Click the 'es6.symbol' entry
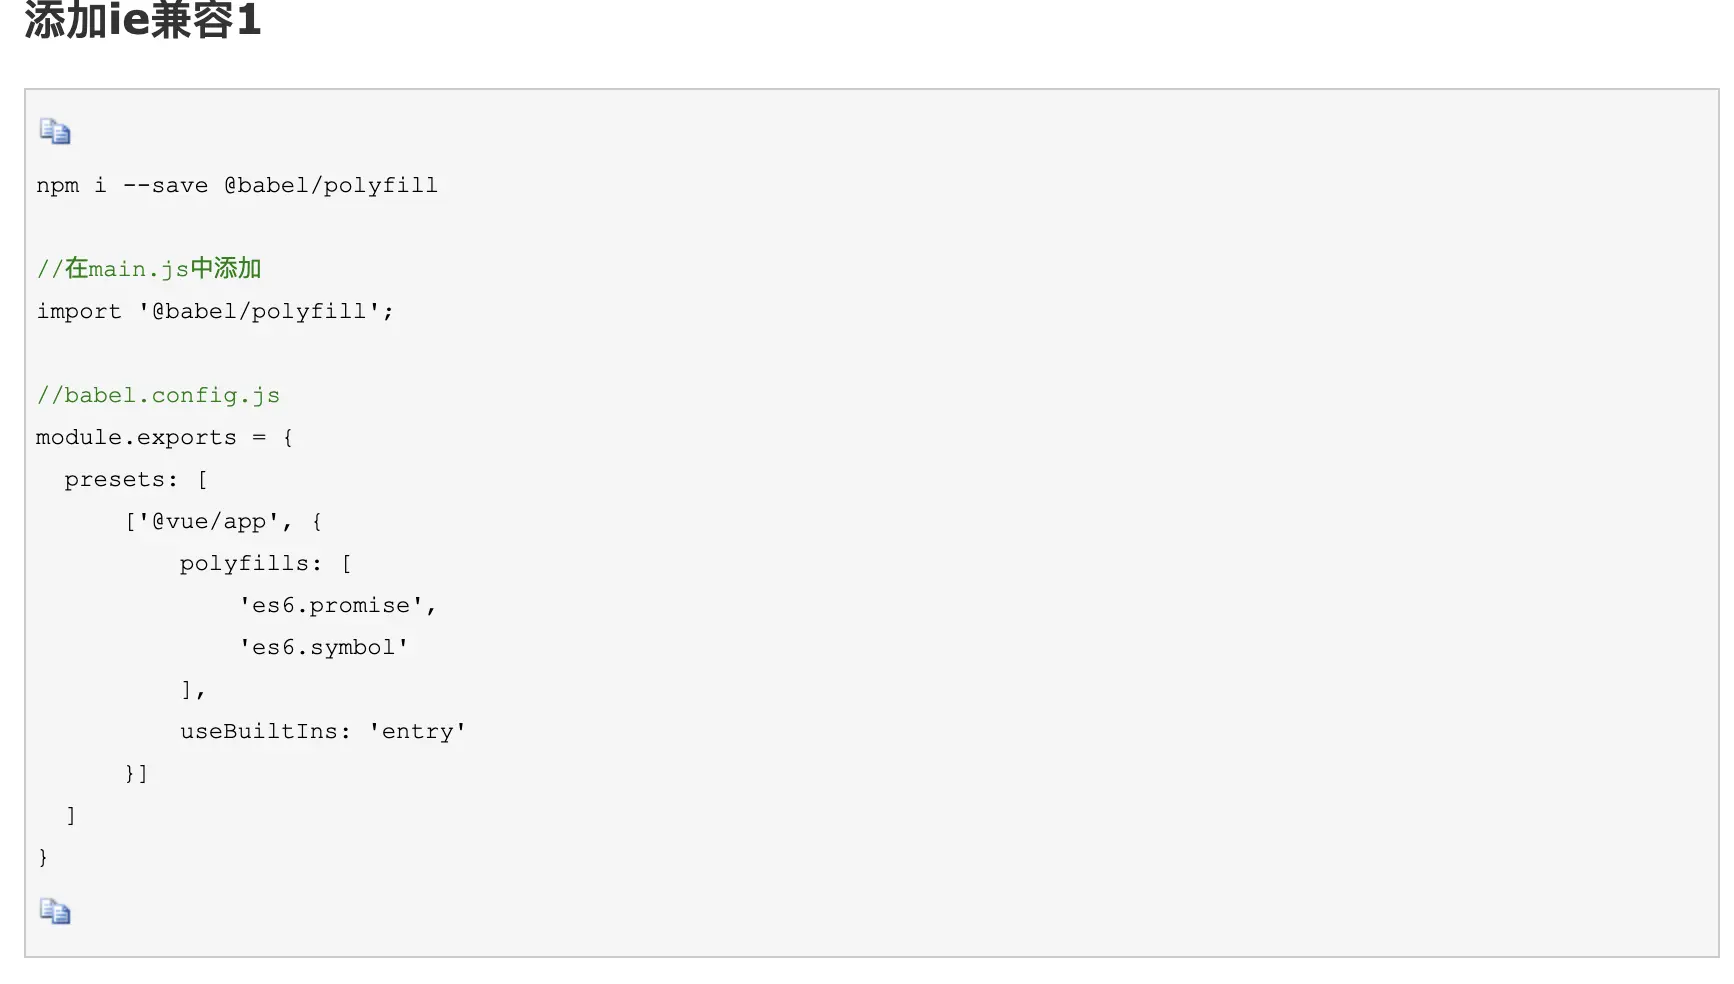The image size is (1734, 984). pos(324,647)
